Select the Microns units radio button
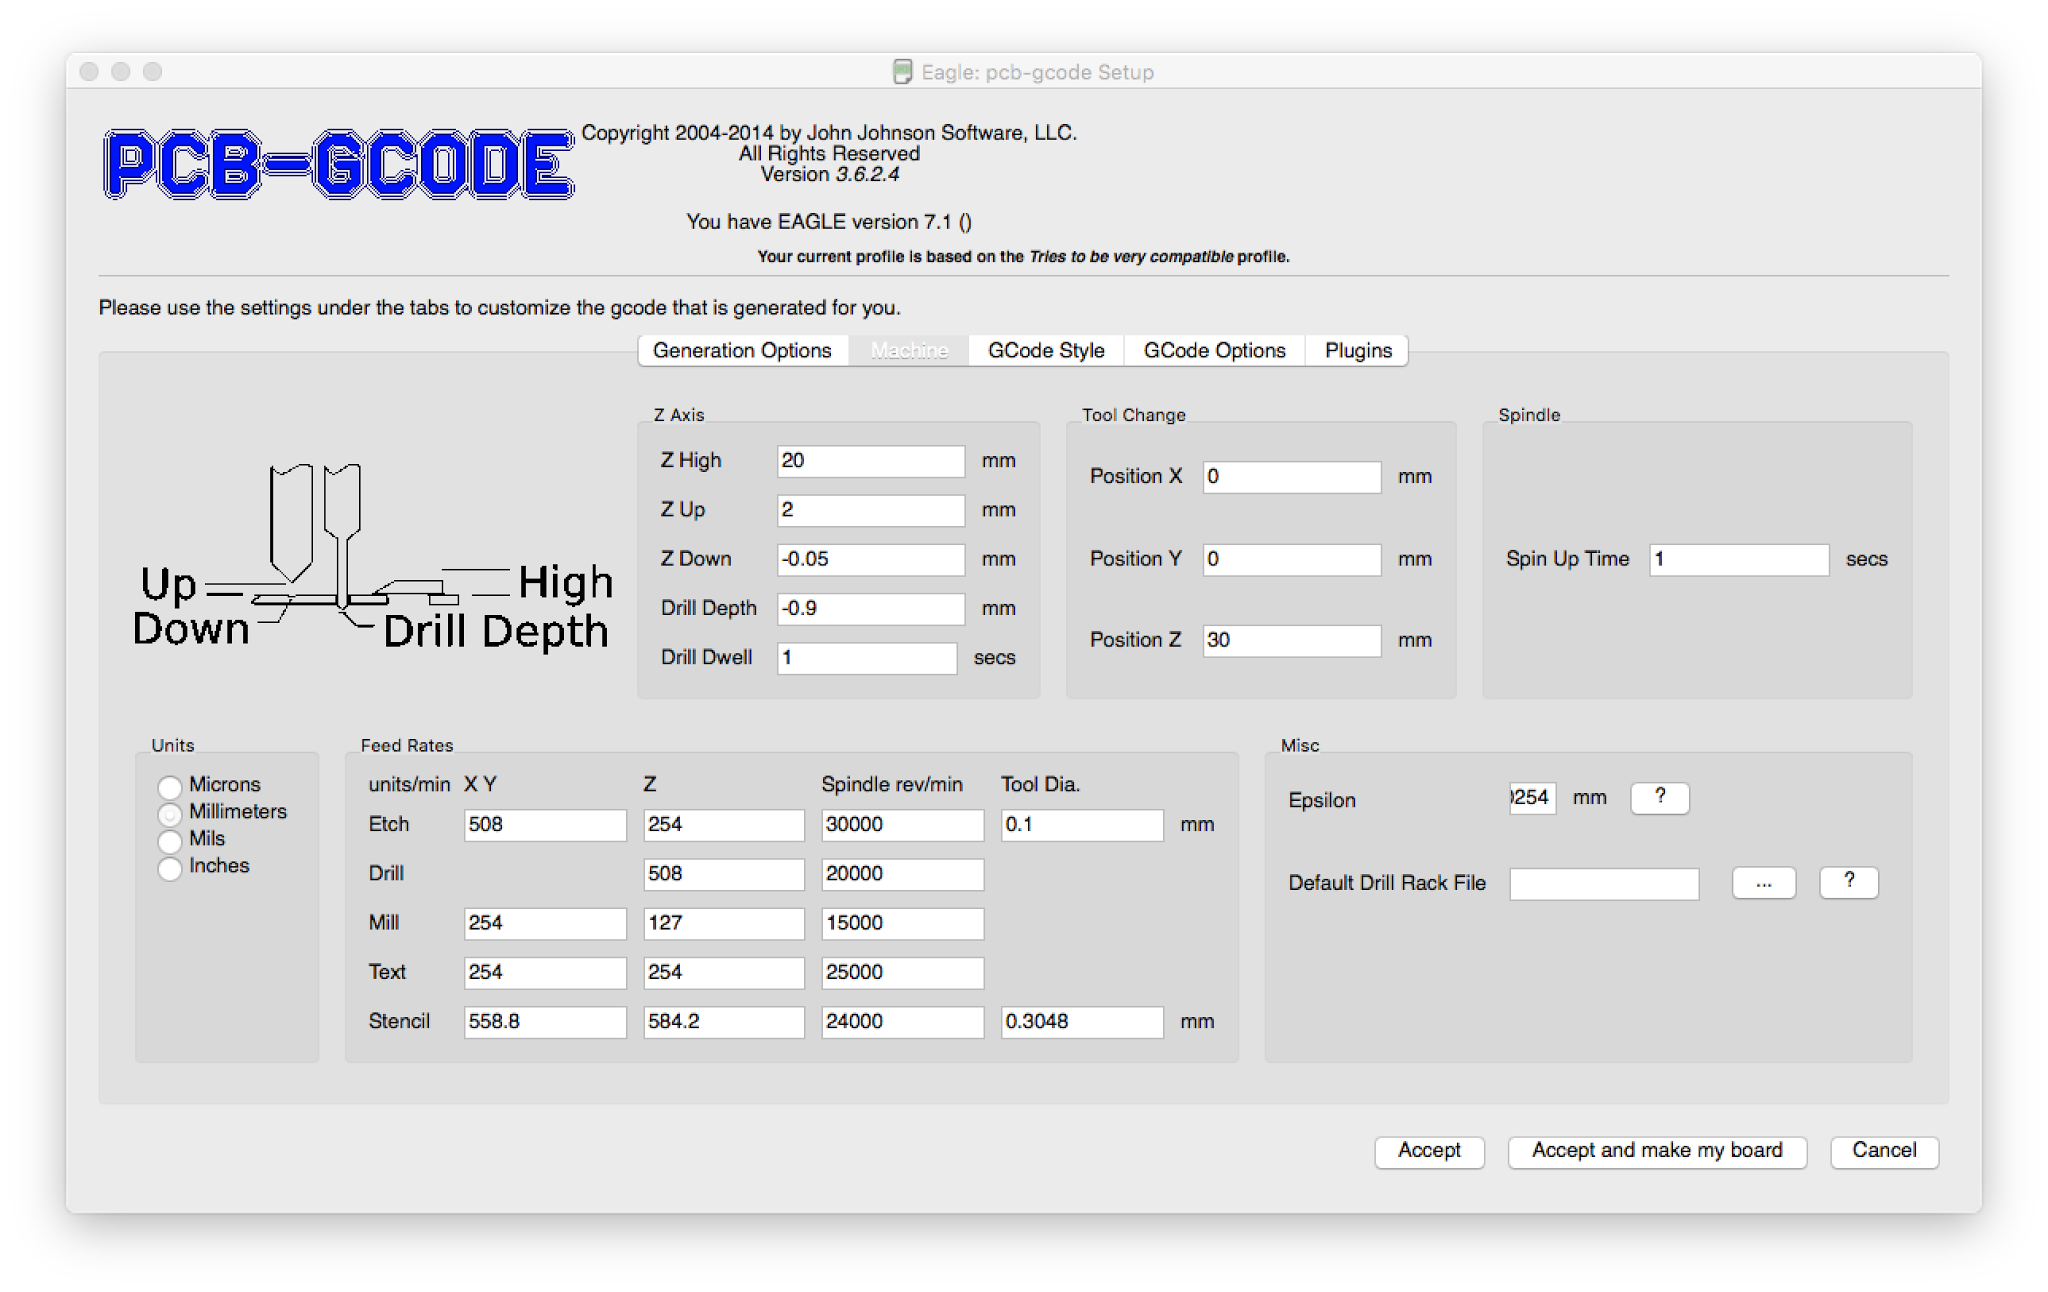The image size is (2048, 1292). (170, 786)
